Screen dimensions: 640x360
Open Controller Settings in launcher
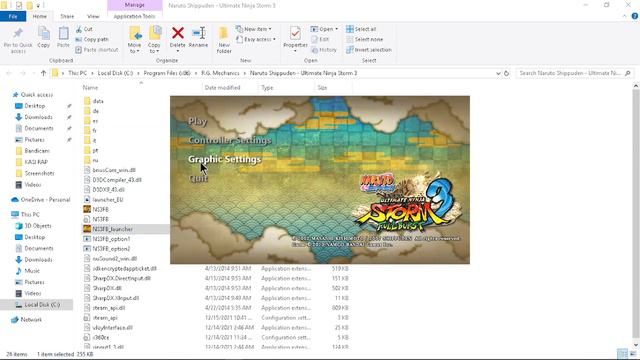click(x=230, y=140)
